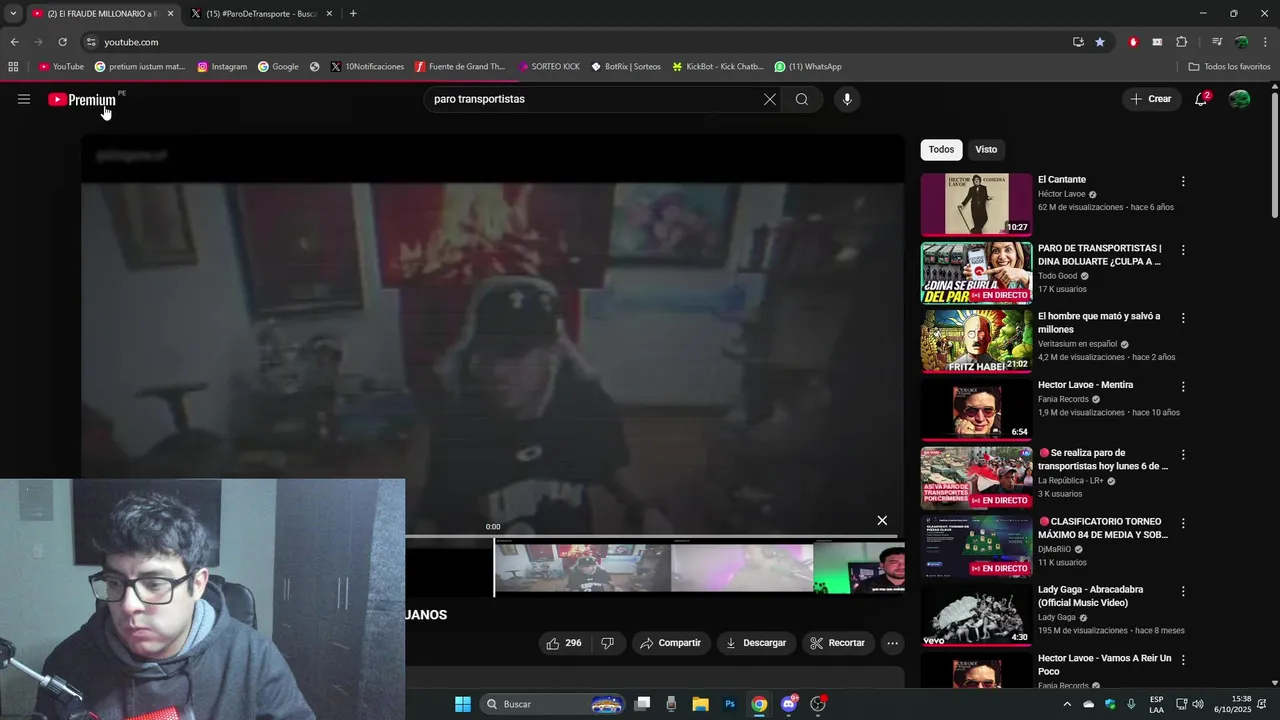1280x720 pixels.
Task: Open Chrome media controls icon
Action: click(1217, 42)
